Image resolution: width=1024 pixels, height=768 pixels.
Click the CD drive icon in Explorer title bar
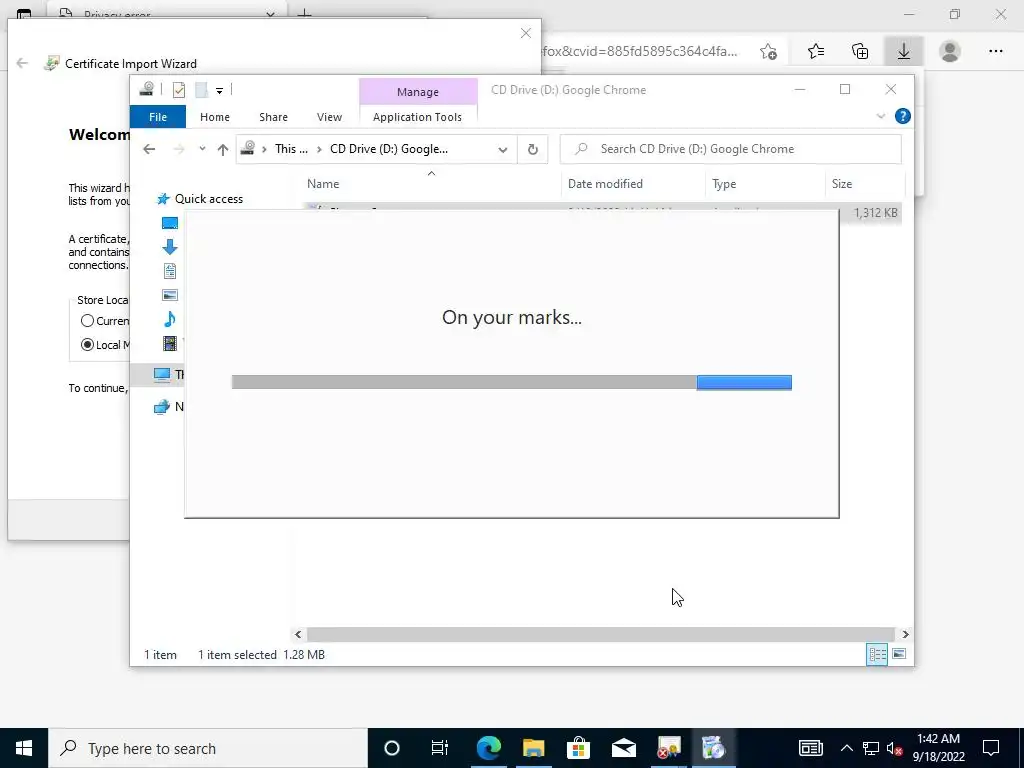(147, 89)
